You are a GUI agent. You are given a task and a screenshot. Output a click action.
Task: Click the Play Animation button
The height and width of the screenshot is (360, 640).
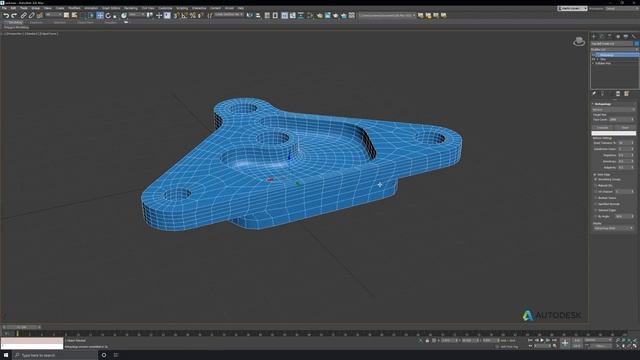point(542,340)
